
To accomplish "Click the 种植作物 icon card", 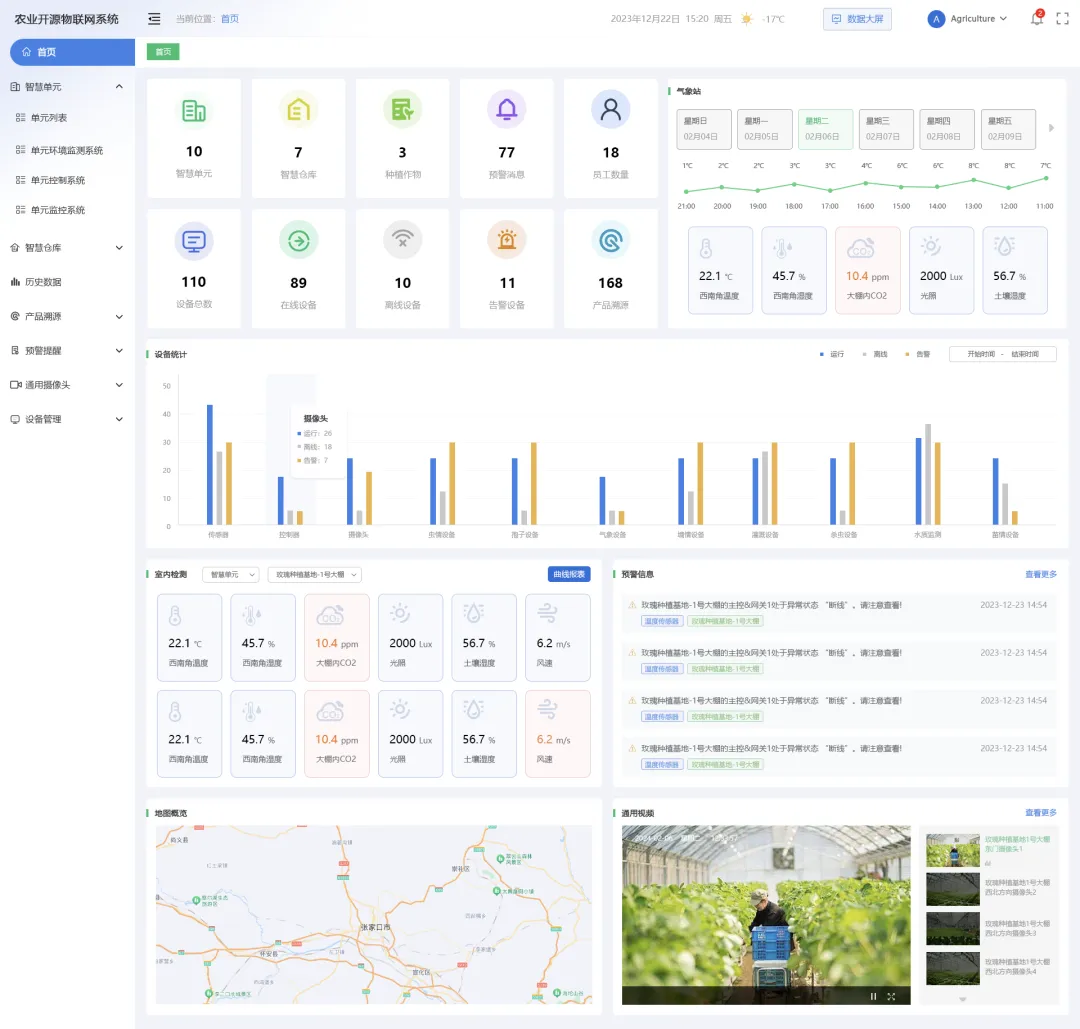I will coord(402,110).
